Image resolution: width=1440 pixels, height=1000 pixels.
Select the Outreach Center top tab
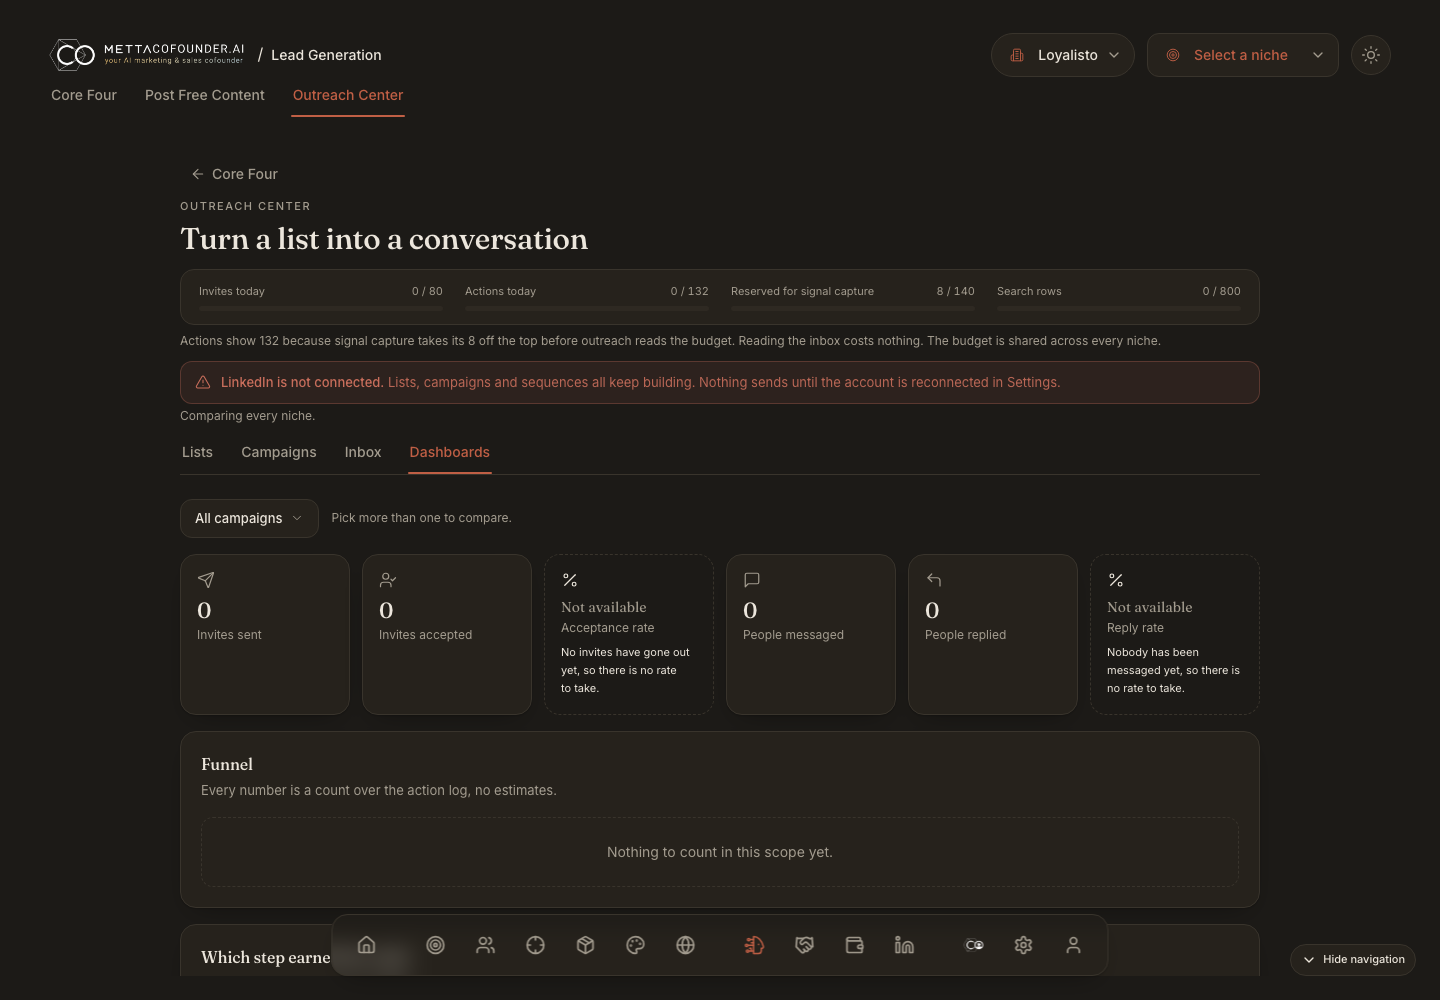pos(348,95)
